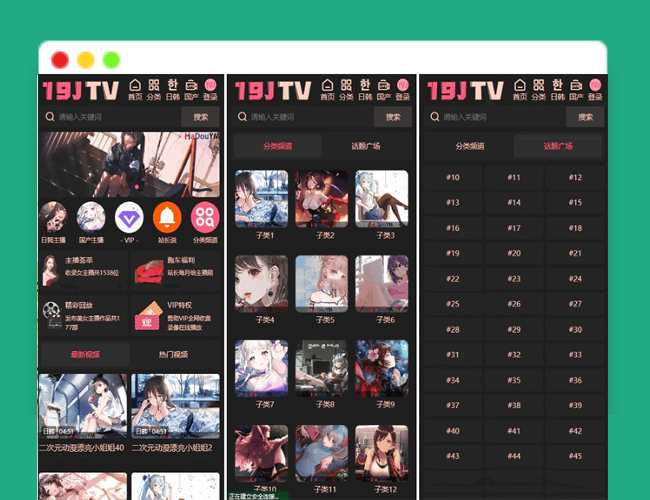Image resolution: width=650 pixels, height=500 pixels.
Task: Switch to the 热门视频 tab
Action: click(x=174, y=354)
